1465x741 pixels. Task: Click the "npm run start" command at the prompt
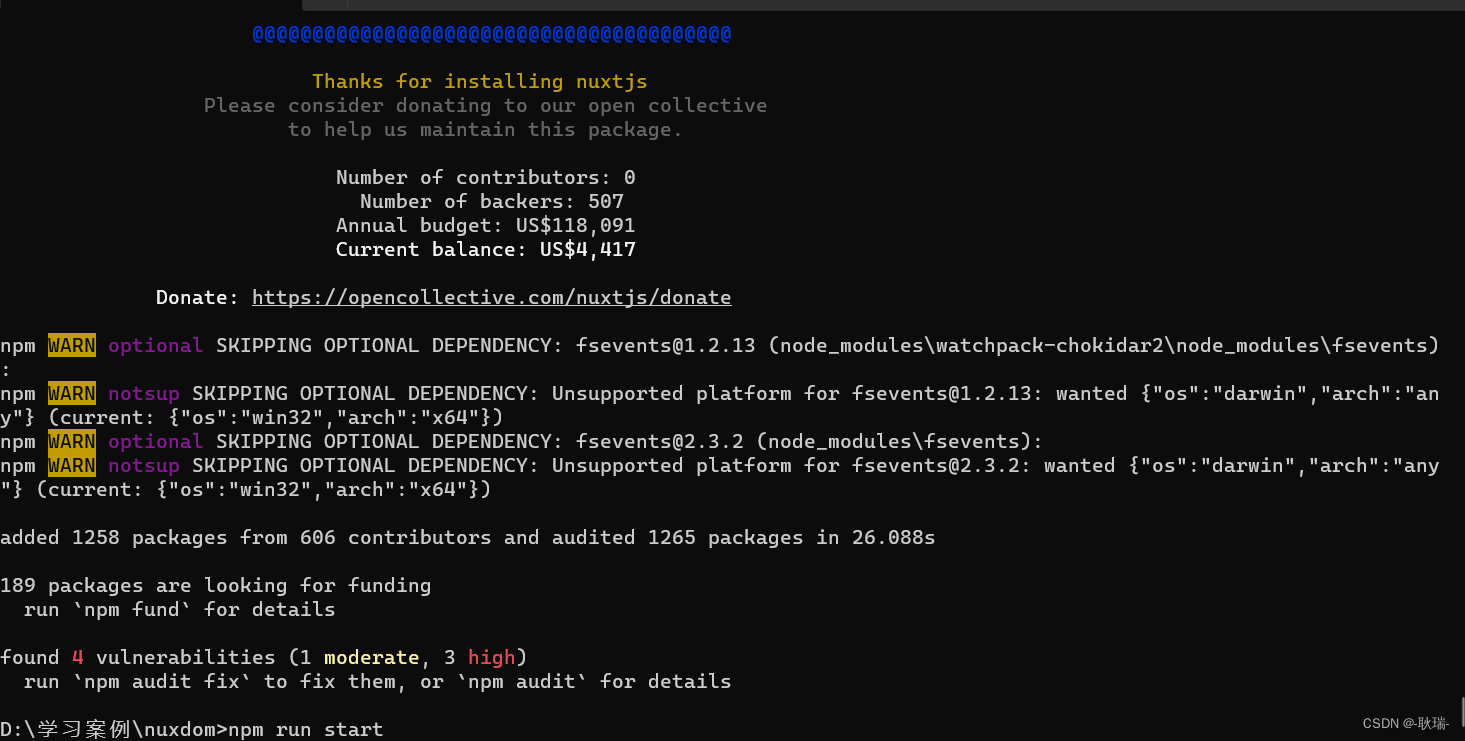click(x=306, y=730)
